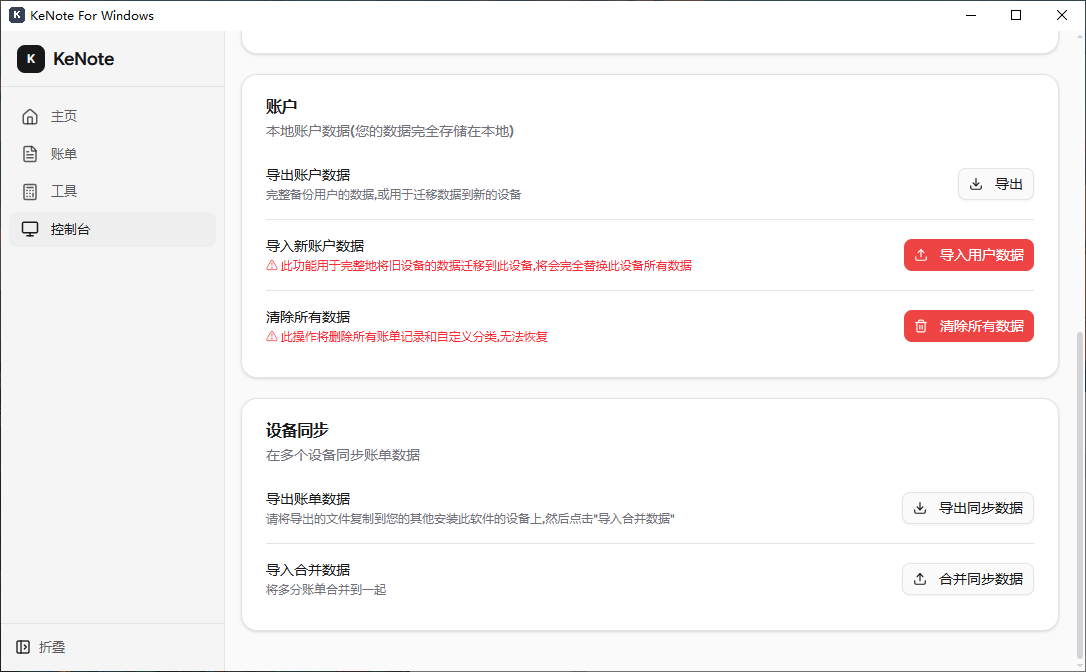Viewport: 1086px width, 672px height.
Task: Click the 清除所有数据 row label text
Action: coord(308,317)
